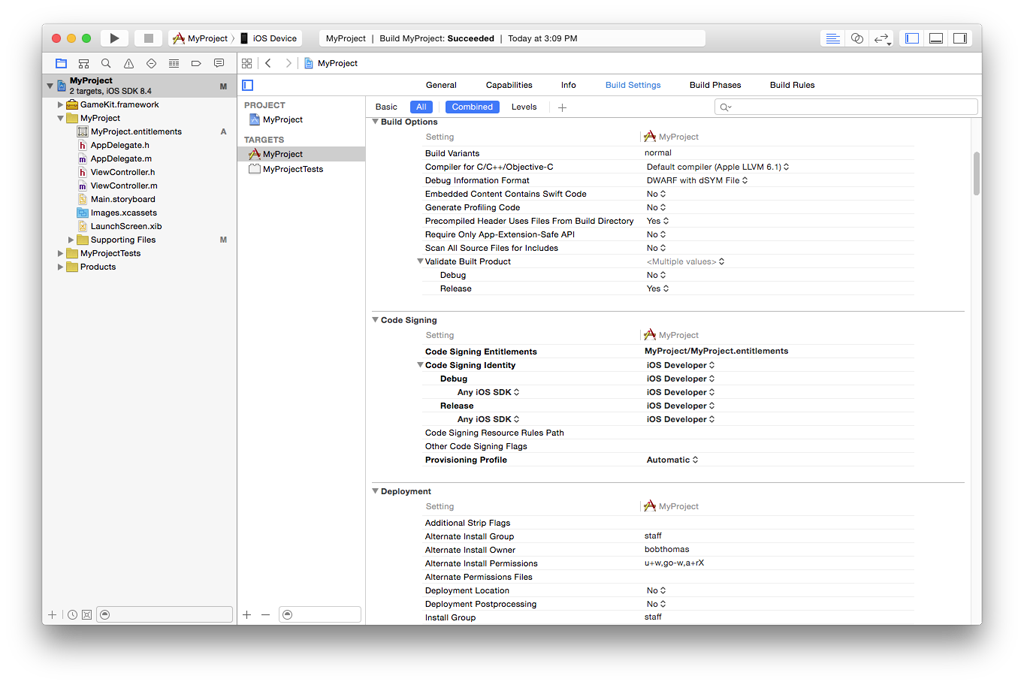This screenshot has width=1024, height=685.
Task: Show the Breakpoint navigator
Action: pos(196,63)
